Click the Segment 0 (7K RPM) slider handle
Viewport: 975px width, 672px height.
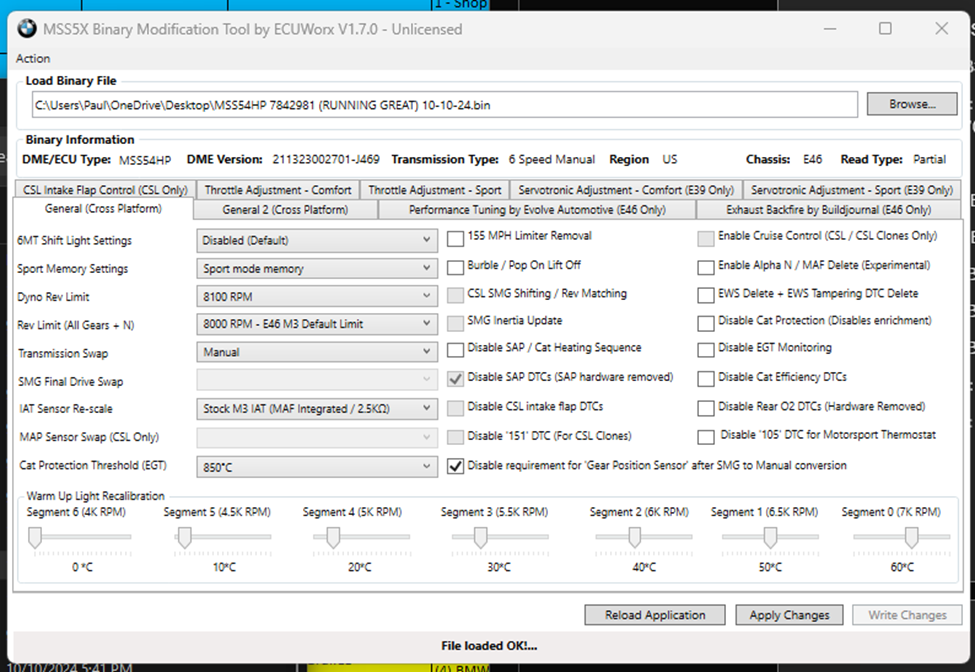[x=912, y=538]
